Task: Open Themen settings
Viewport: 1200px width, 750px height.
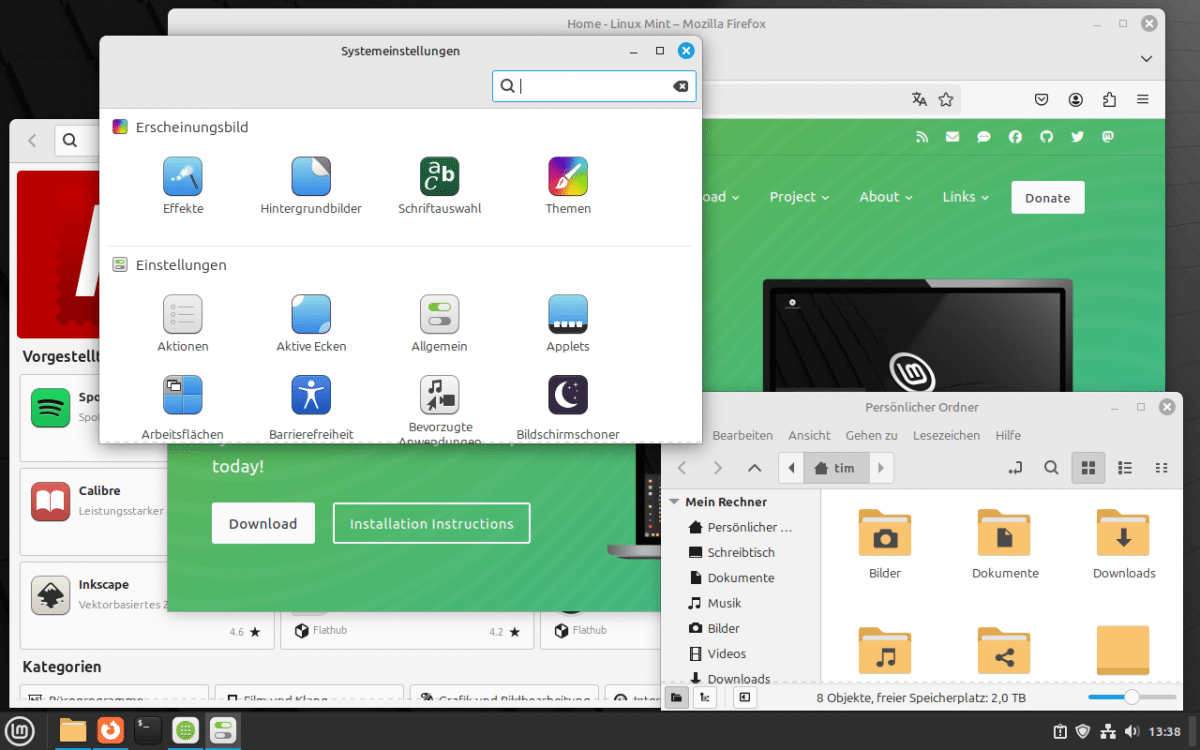Action: coord(568,186)
